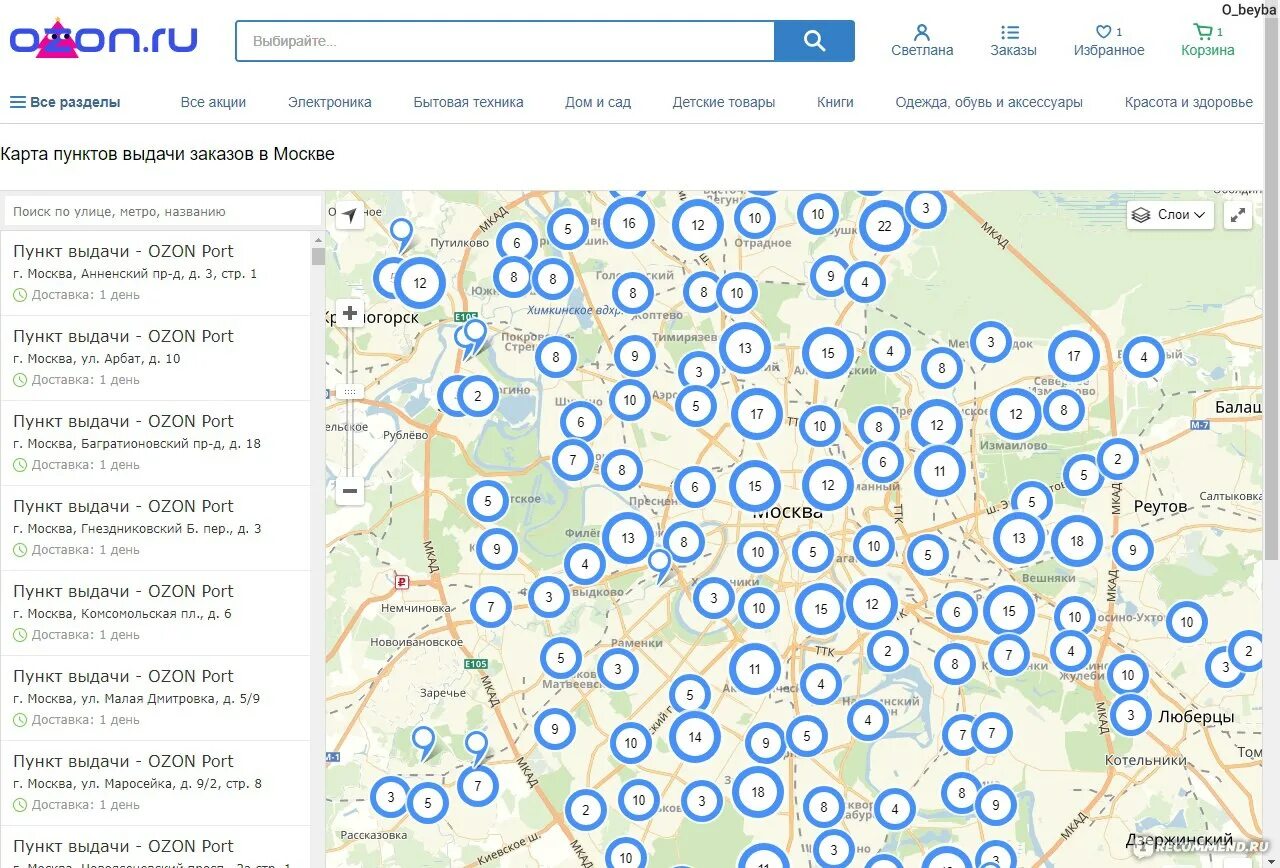Zoom out the map with minus button
This screenshot has height=868, width=1280.
pyautogui.click(x=350, y=491)
